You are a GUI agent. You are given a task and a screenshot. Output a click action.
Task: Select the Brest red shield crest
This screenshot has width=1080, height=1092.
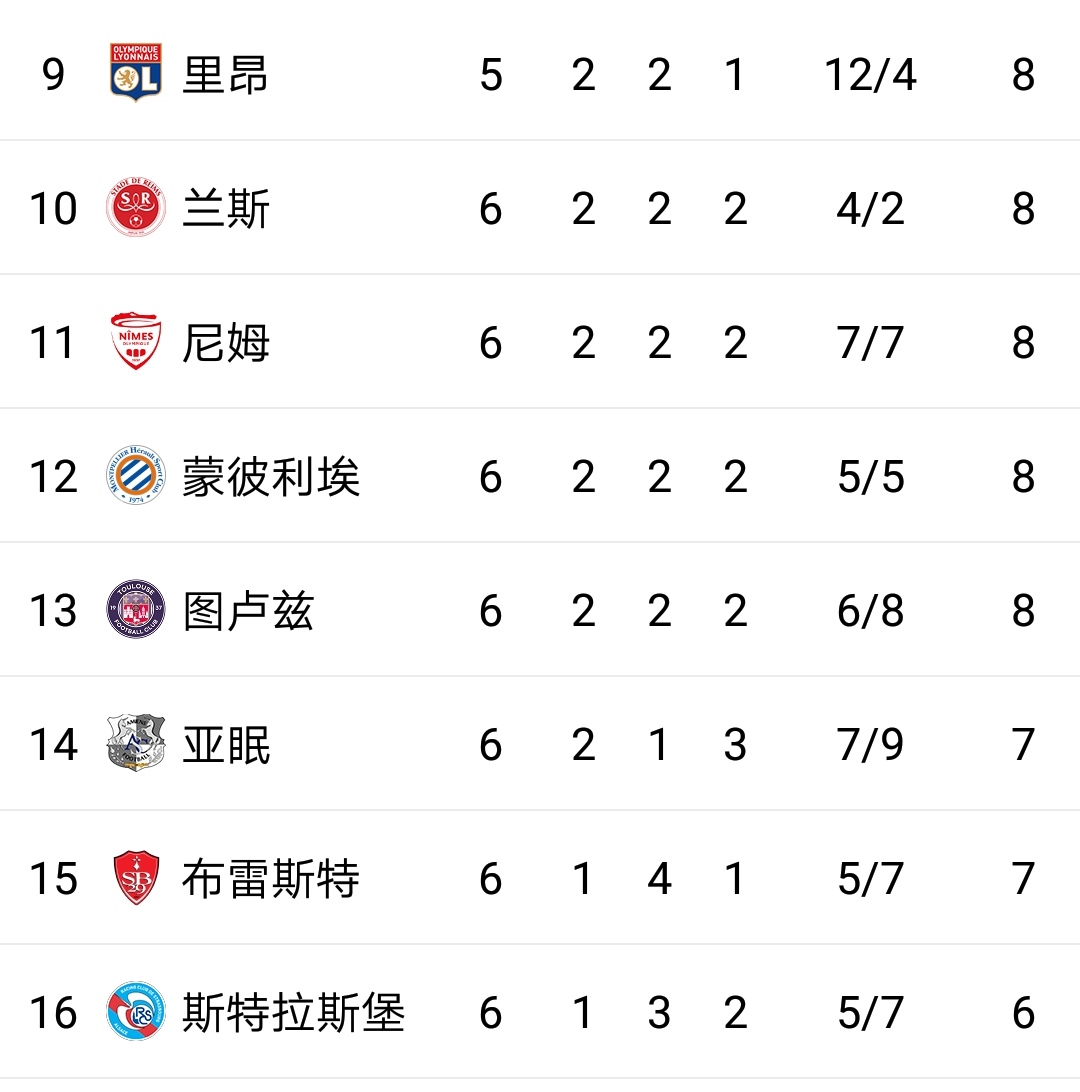[x=136, y=878]
